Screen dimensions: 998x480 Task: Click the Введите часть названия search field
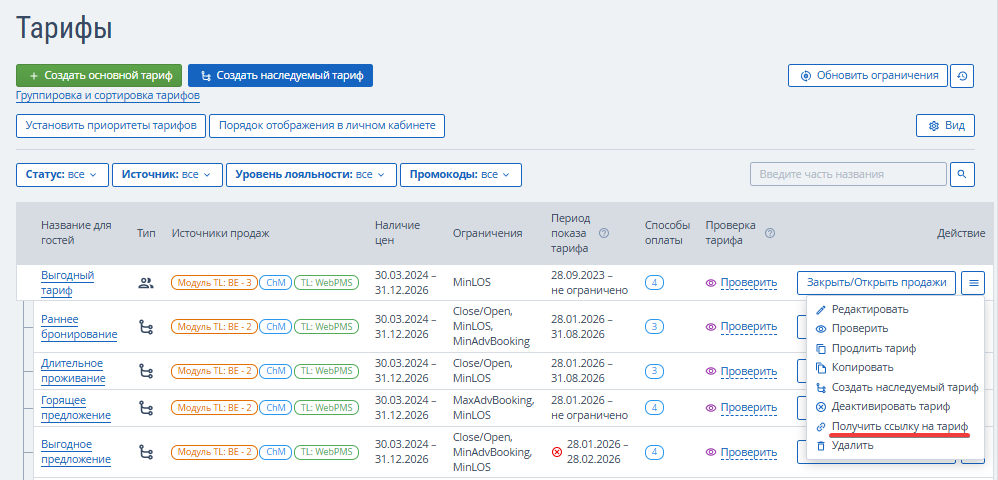coord(848,174)
